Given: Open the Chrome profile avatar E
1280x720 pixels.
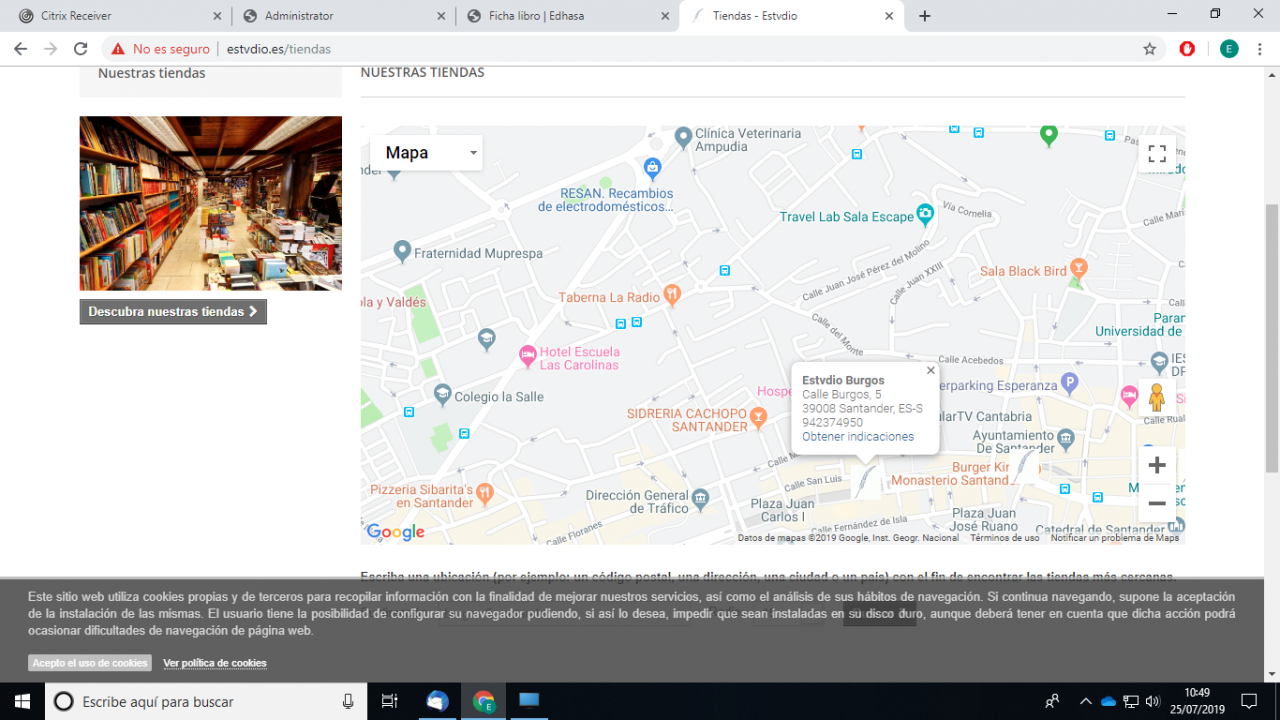Looking at the screenshot, I should coord(1229,49).
